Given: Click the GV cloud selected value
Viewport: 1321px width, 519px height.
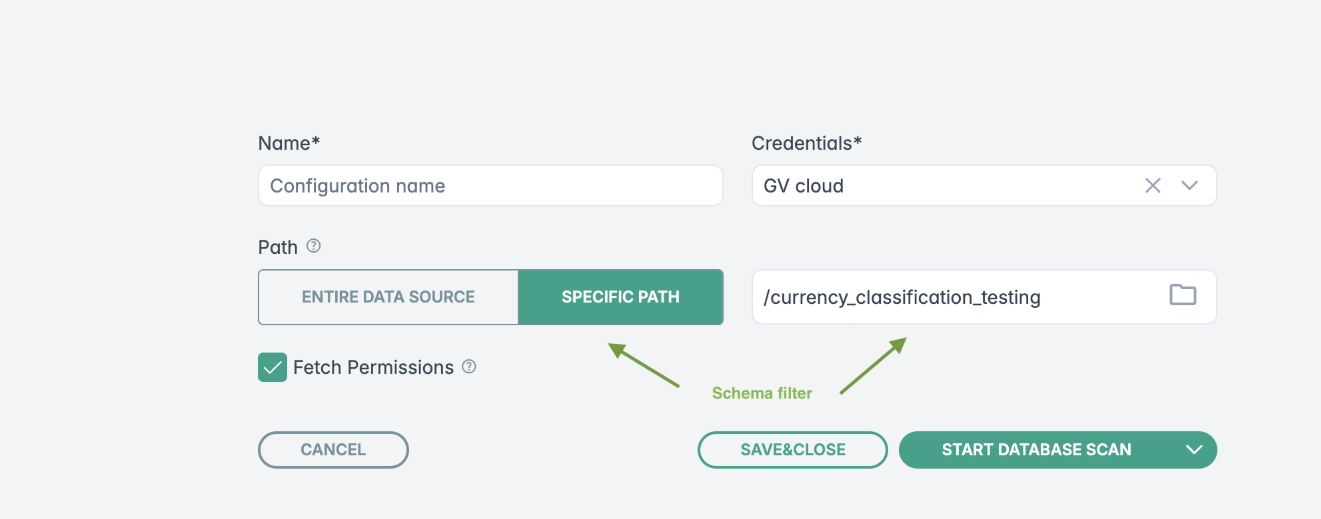Looking at the screenshot, I should pos(804,186).
